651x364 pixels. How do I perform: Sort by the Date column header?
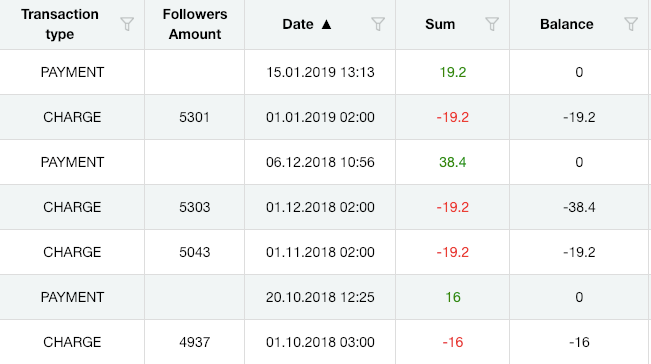298,24
